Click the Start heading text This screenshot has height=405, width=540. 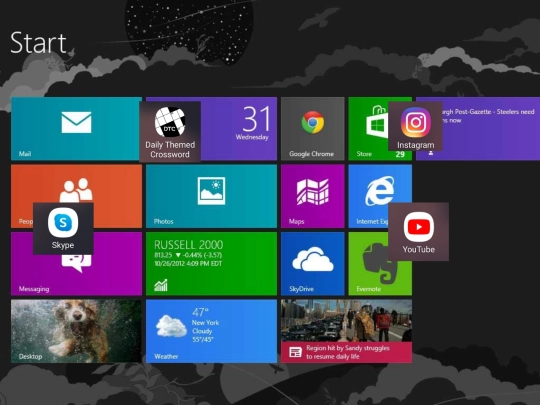tap(38, 43)
